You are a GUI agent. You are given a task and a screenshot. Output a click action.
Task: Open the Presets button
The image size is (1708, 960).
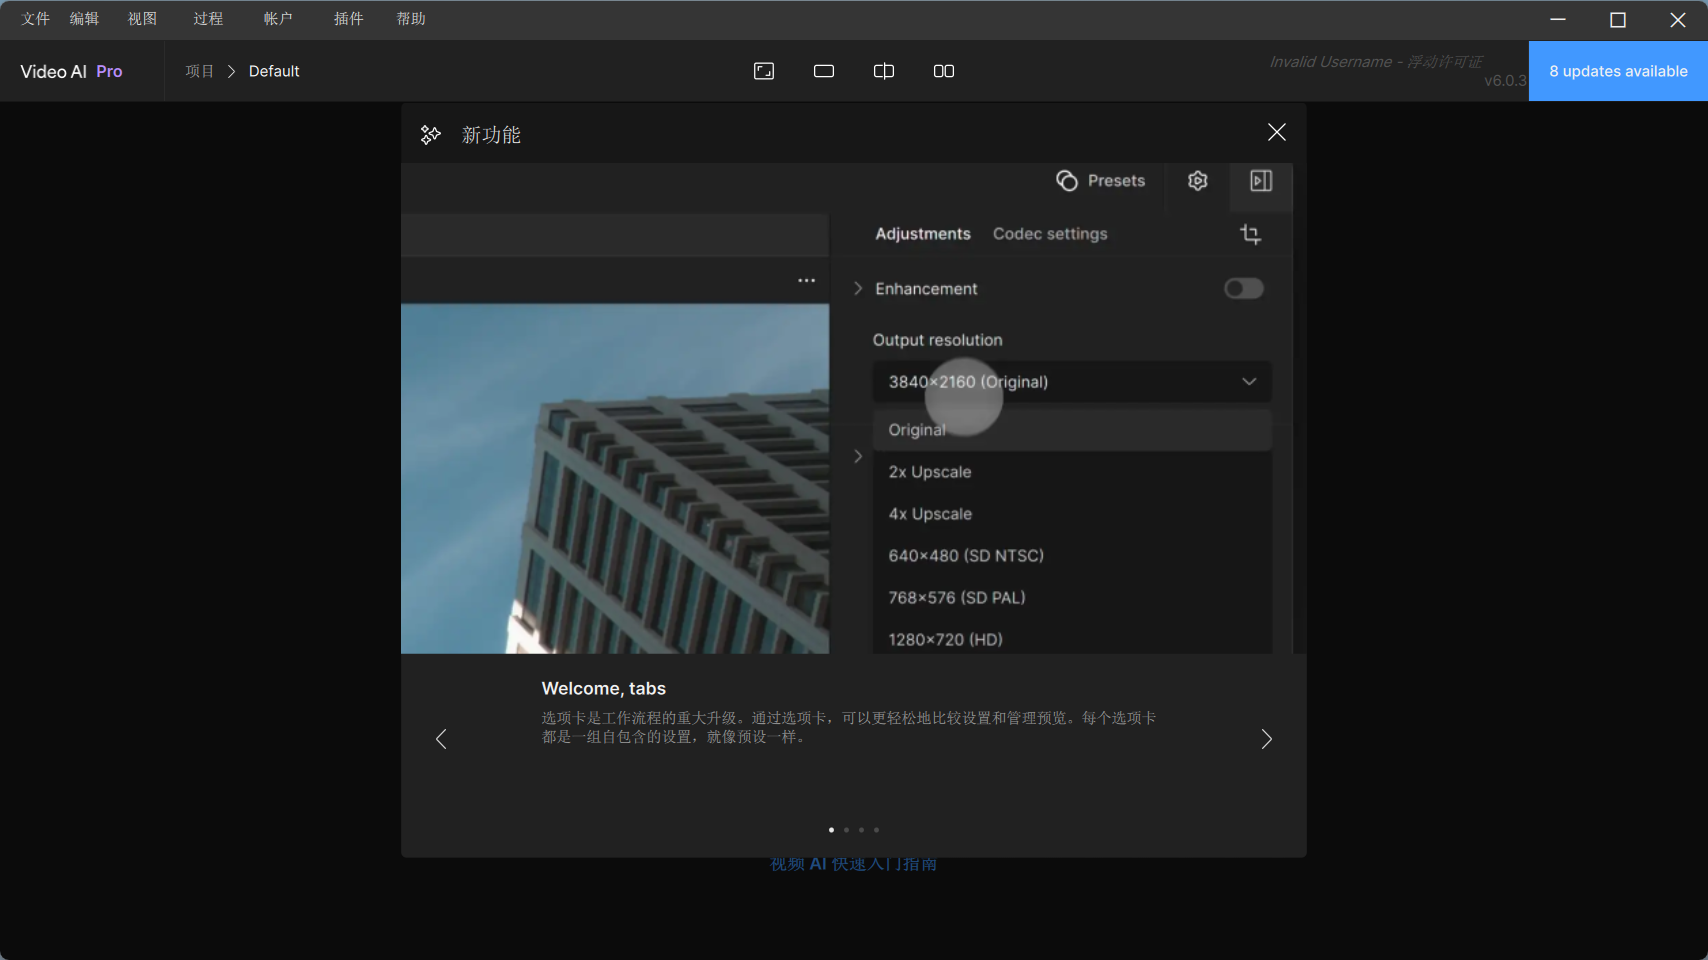[1101, 181]
